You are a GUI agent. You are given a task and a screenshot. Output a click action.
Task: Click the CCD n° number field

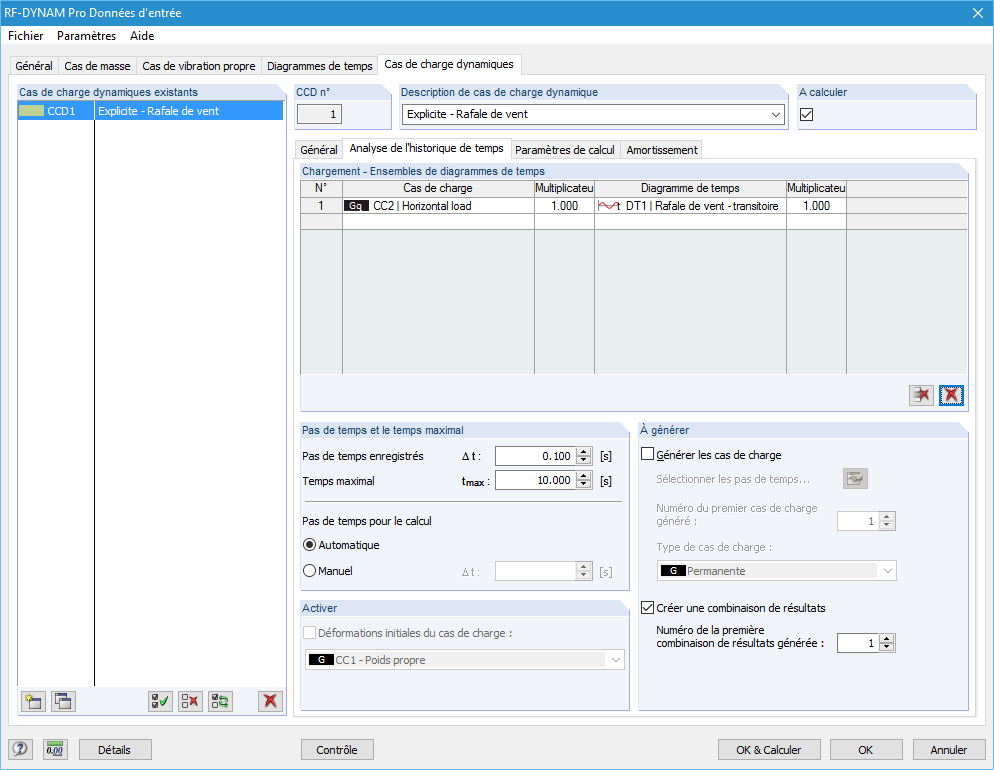tap(320, 114)
